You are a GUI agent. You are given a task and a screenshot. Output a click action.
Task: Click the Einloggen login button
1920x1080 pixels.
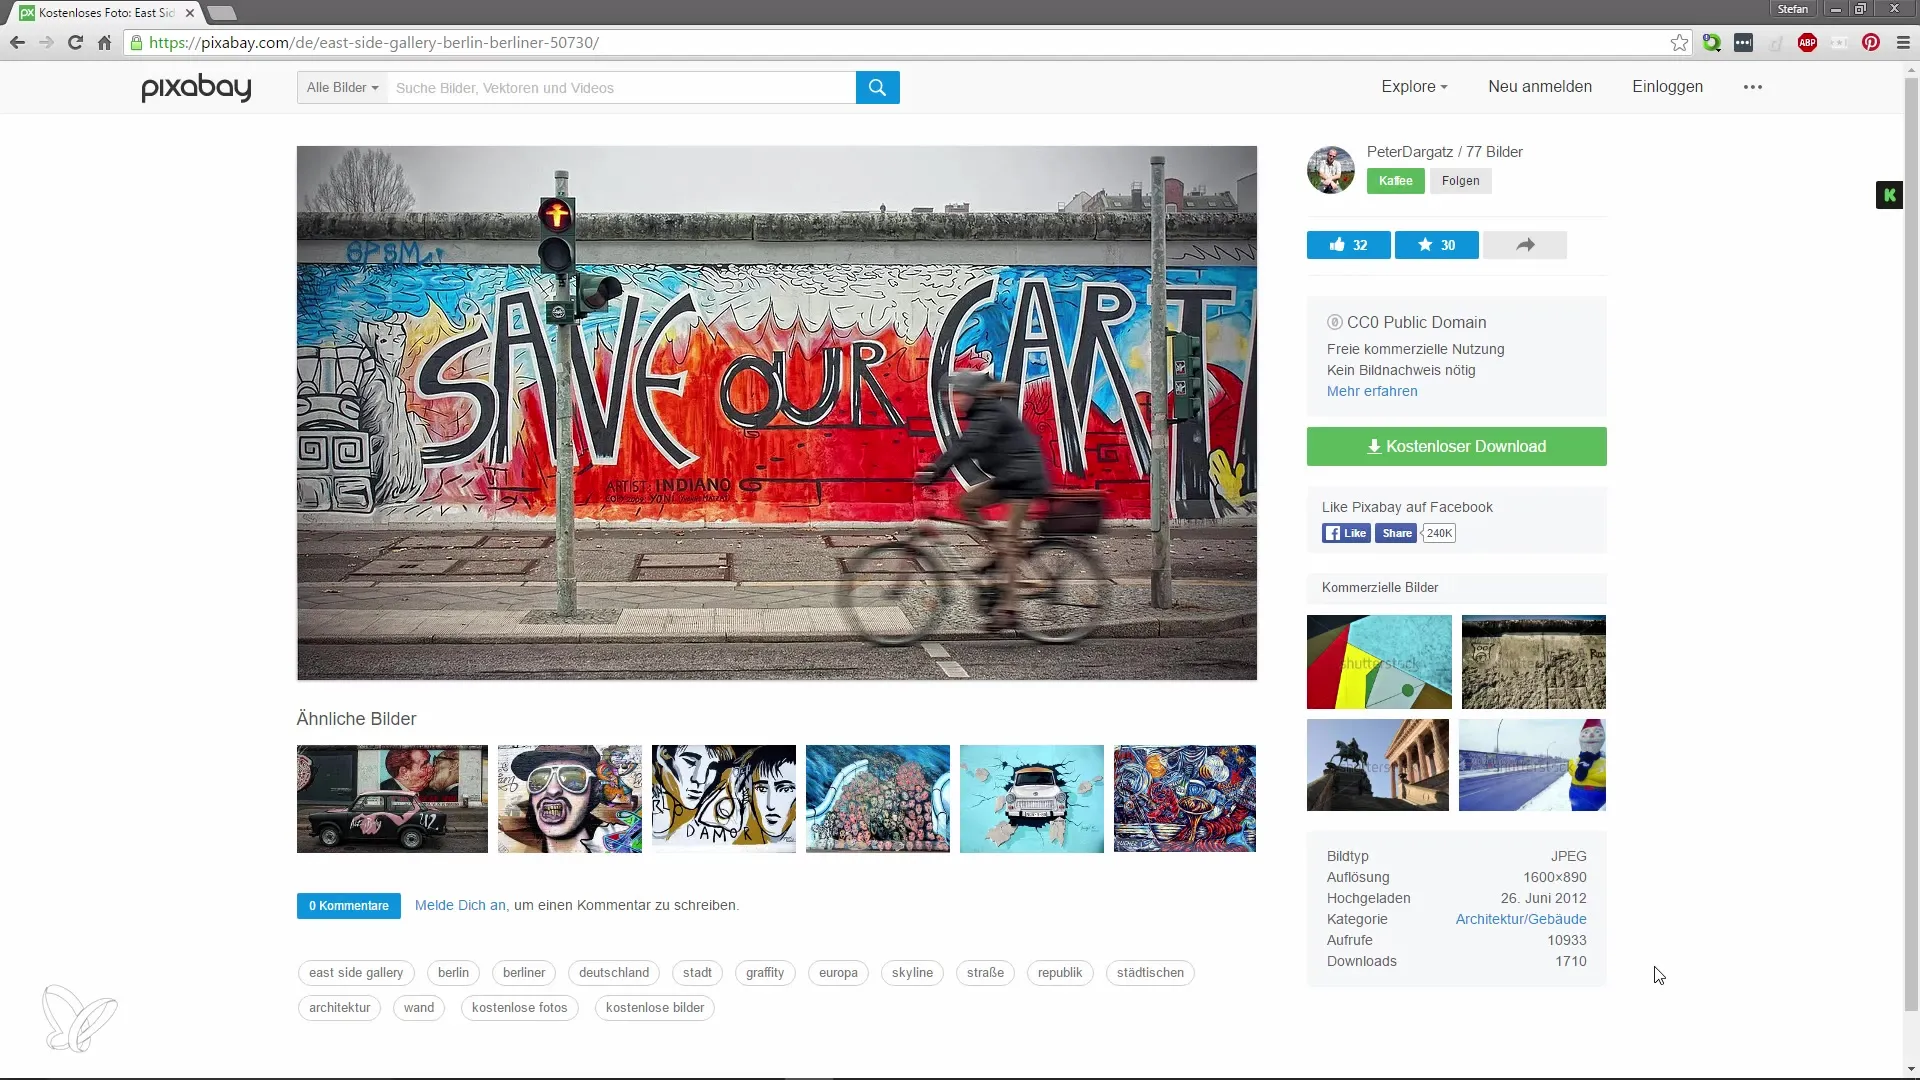1667,86
